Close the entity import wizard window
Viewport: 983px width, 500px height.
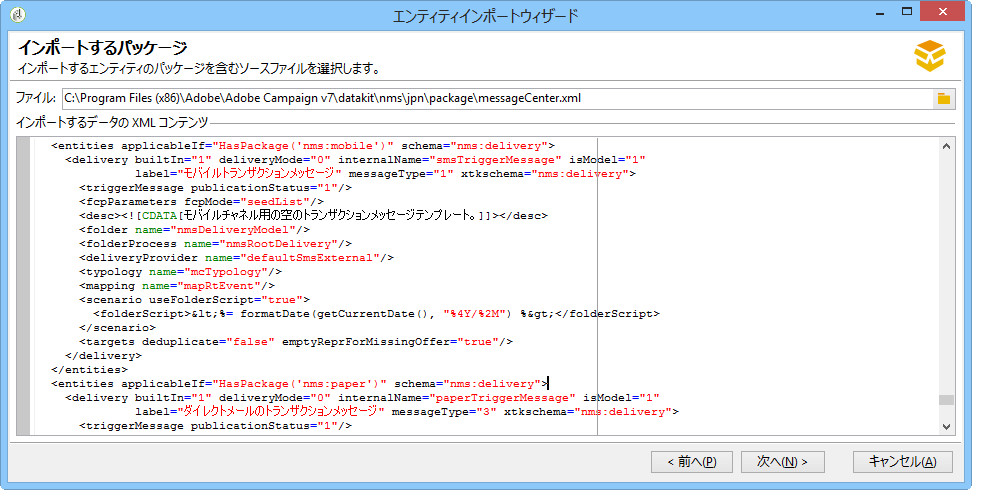942,12
